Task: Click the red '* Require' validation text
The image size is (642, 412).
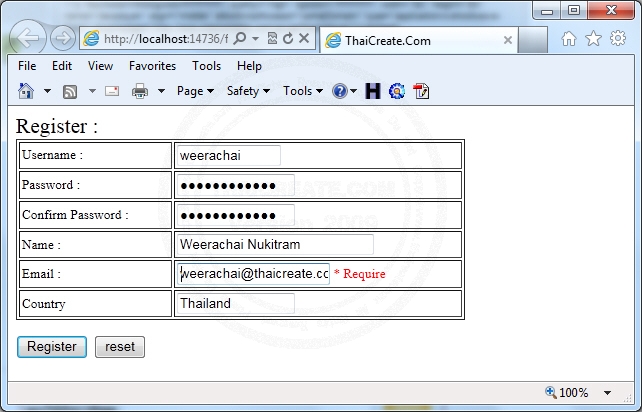Action: 360,274
